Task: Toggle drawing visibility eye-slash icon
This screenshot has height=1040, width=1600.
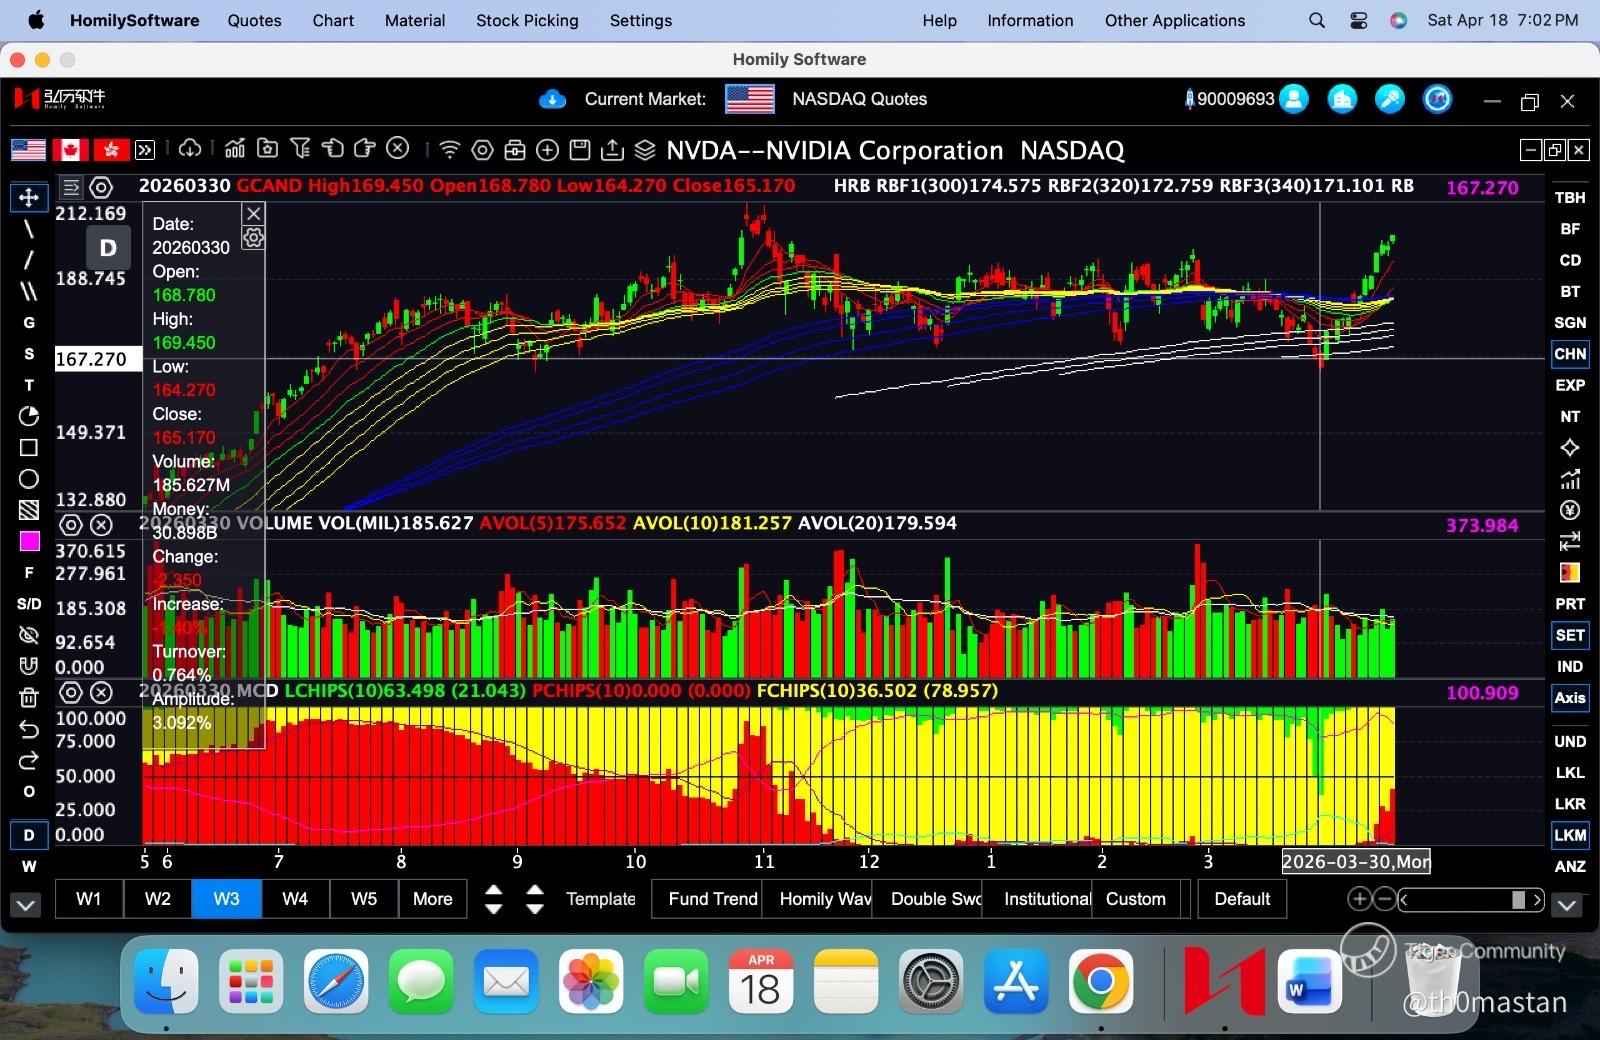Action: click(29, 635)
